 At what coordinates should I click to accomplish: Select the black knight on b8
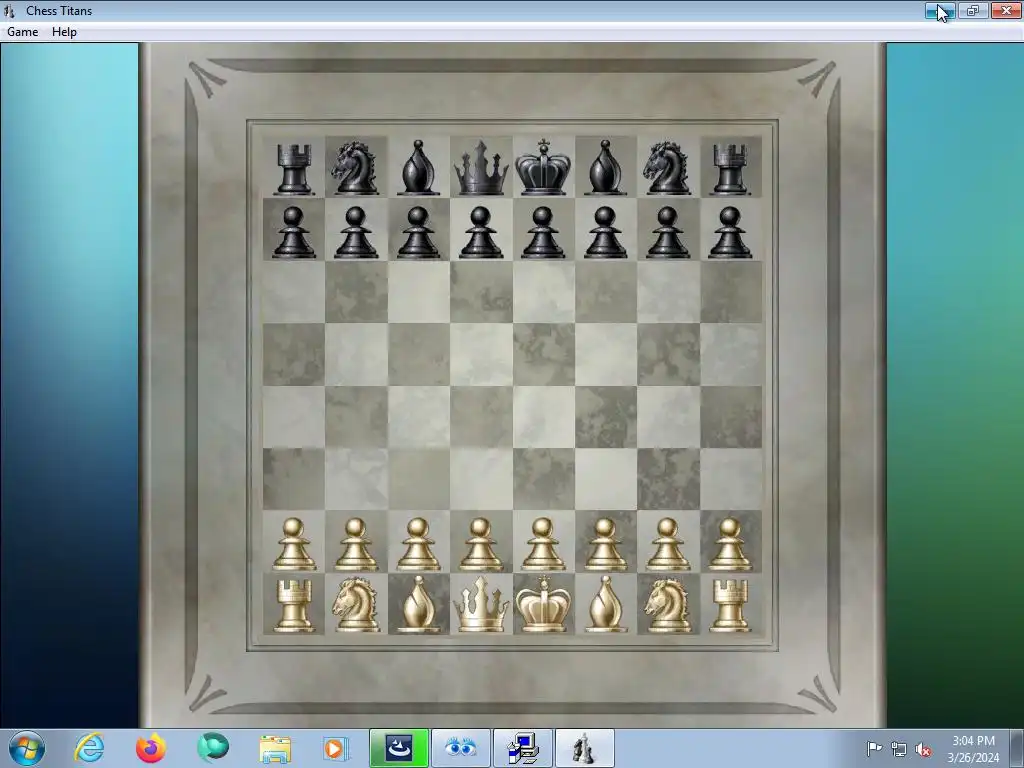coord(355,168)
